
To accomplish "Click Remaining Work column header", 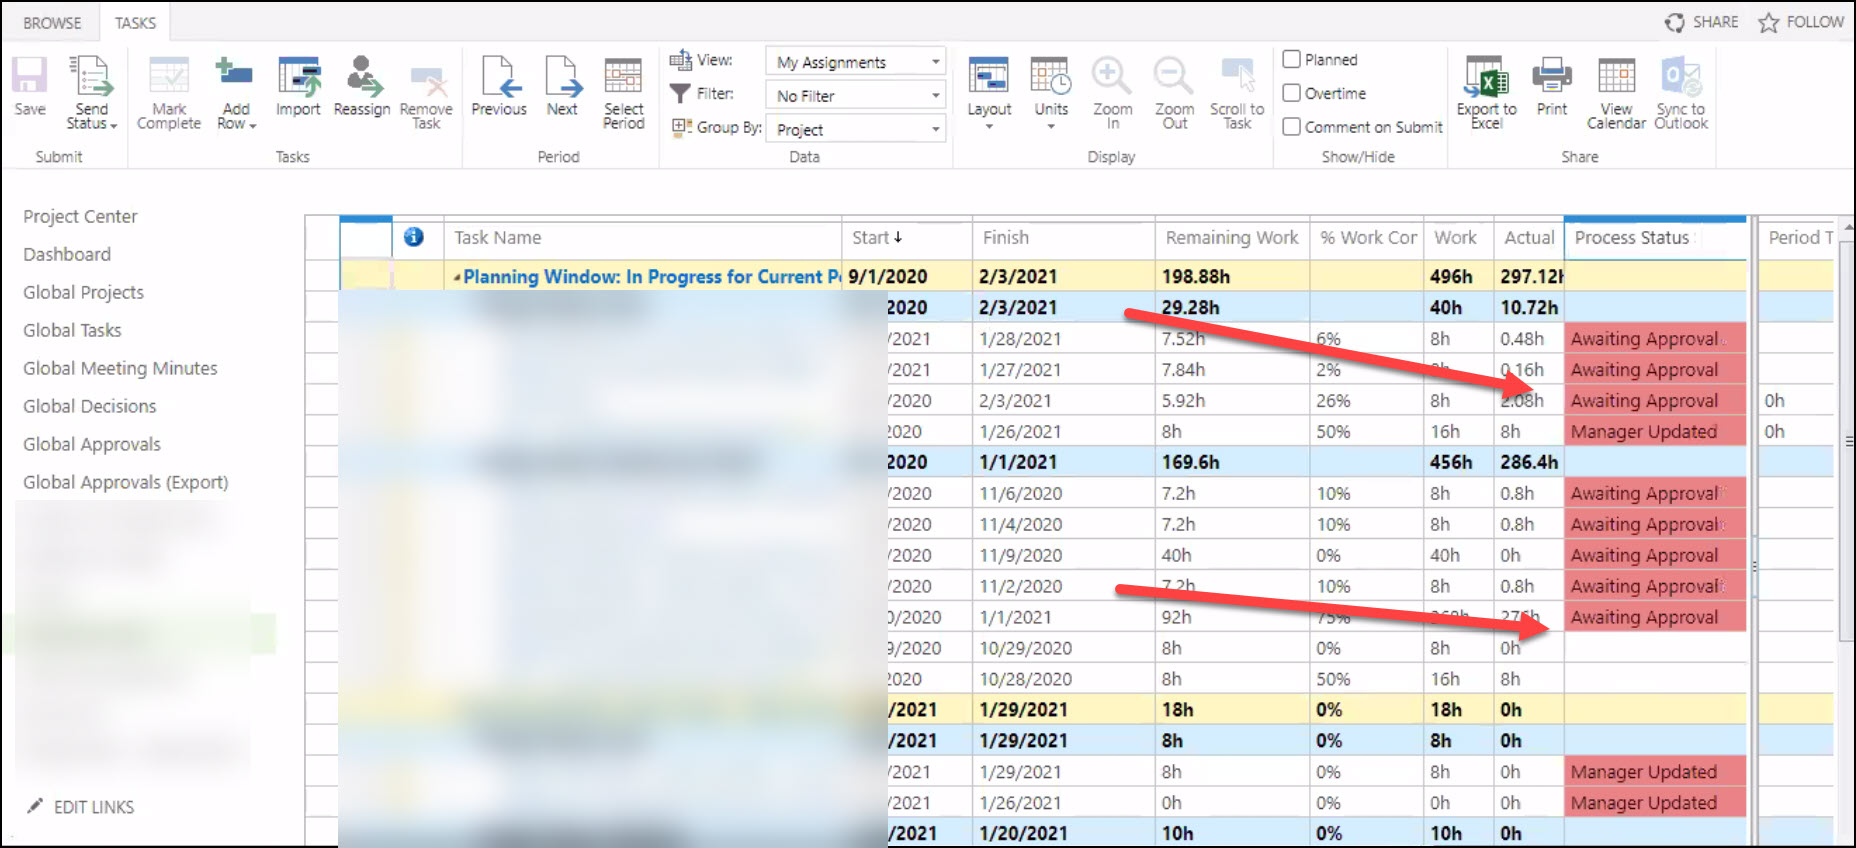I will 1232,238.
